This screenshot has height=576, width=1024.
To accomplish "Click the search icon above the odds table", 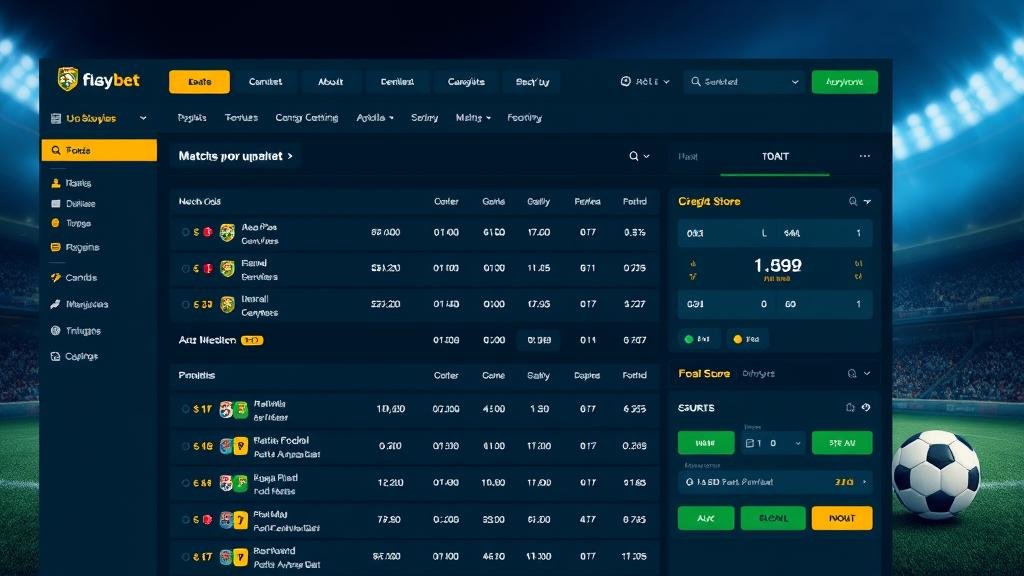I will point(634,156).
